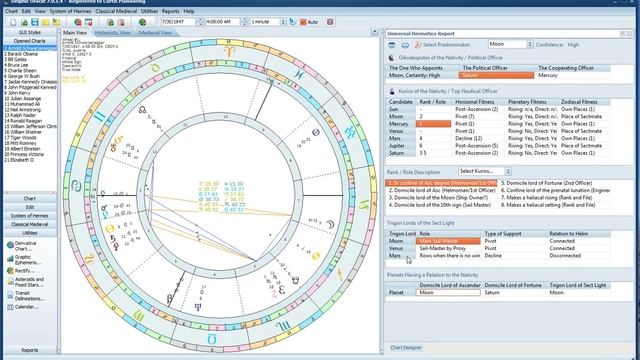640x360 pixels.
Task: Click the orange Saturn Political Officer cell
Action: pos(496,76)
